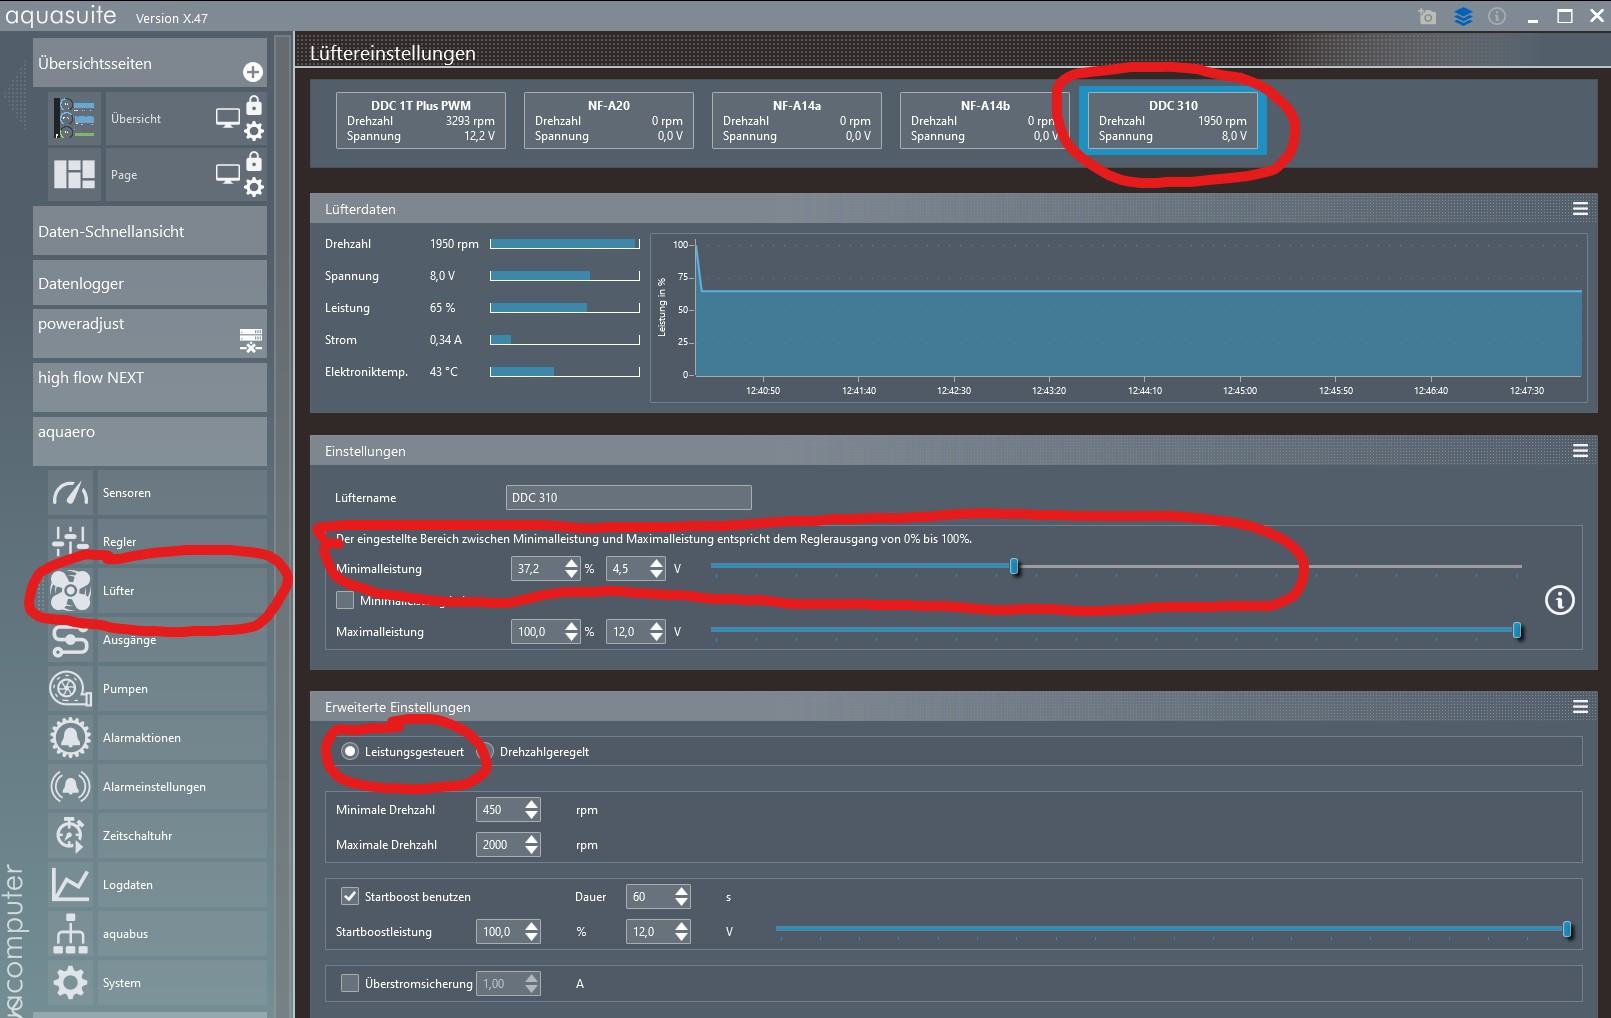1611x1018 pixels.
Task: Open Alarmeinstellungen bell icon
Action: 70,787
